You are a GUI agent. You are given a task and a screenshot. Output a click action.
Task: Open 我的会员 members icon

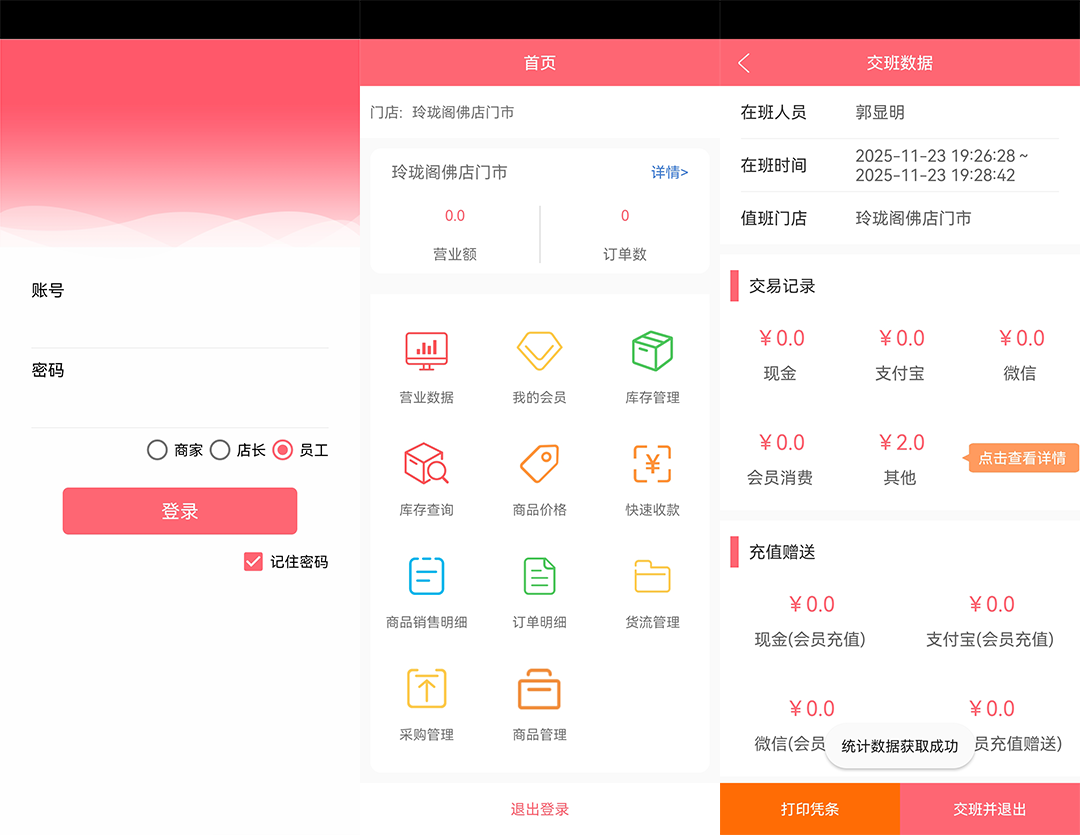coord(539,352)
